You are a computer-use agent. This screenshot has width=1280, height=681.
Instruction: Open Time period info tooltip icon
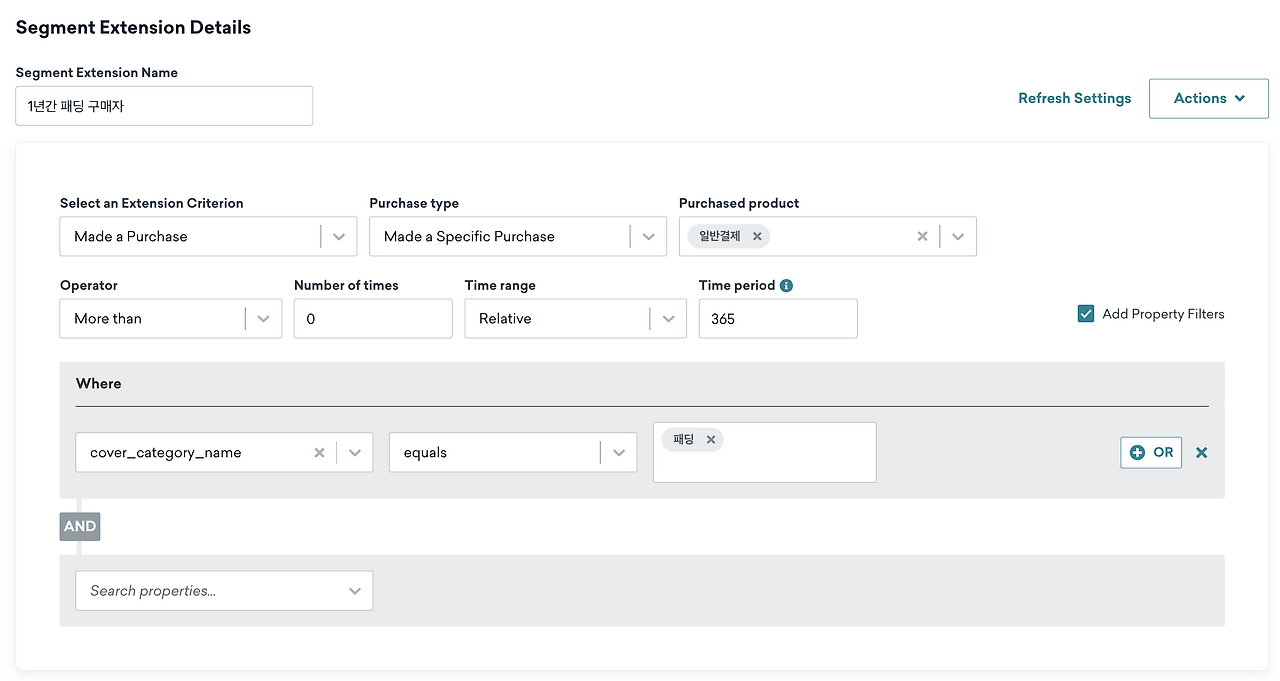[x=786, y=286]
